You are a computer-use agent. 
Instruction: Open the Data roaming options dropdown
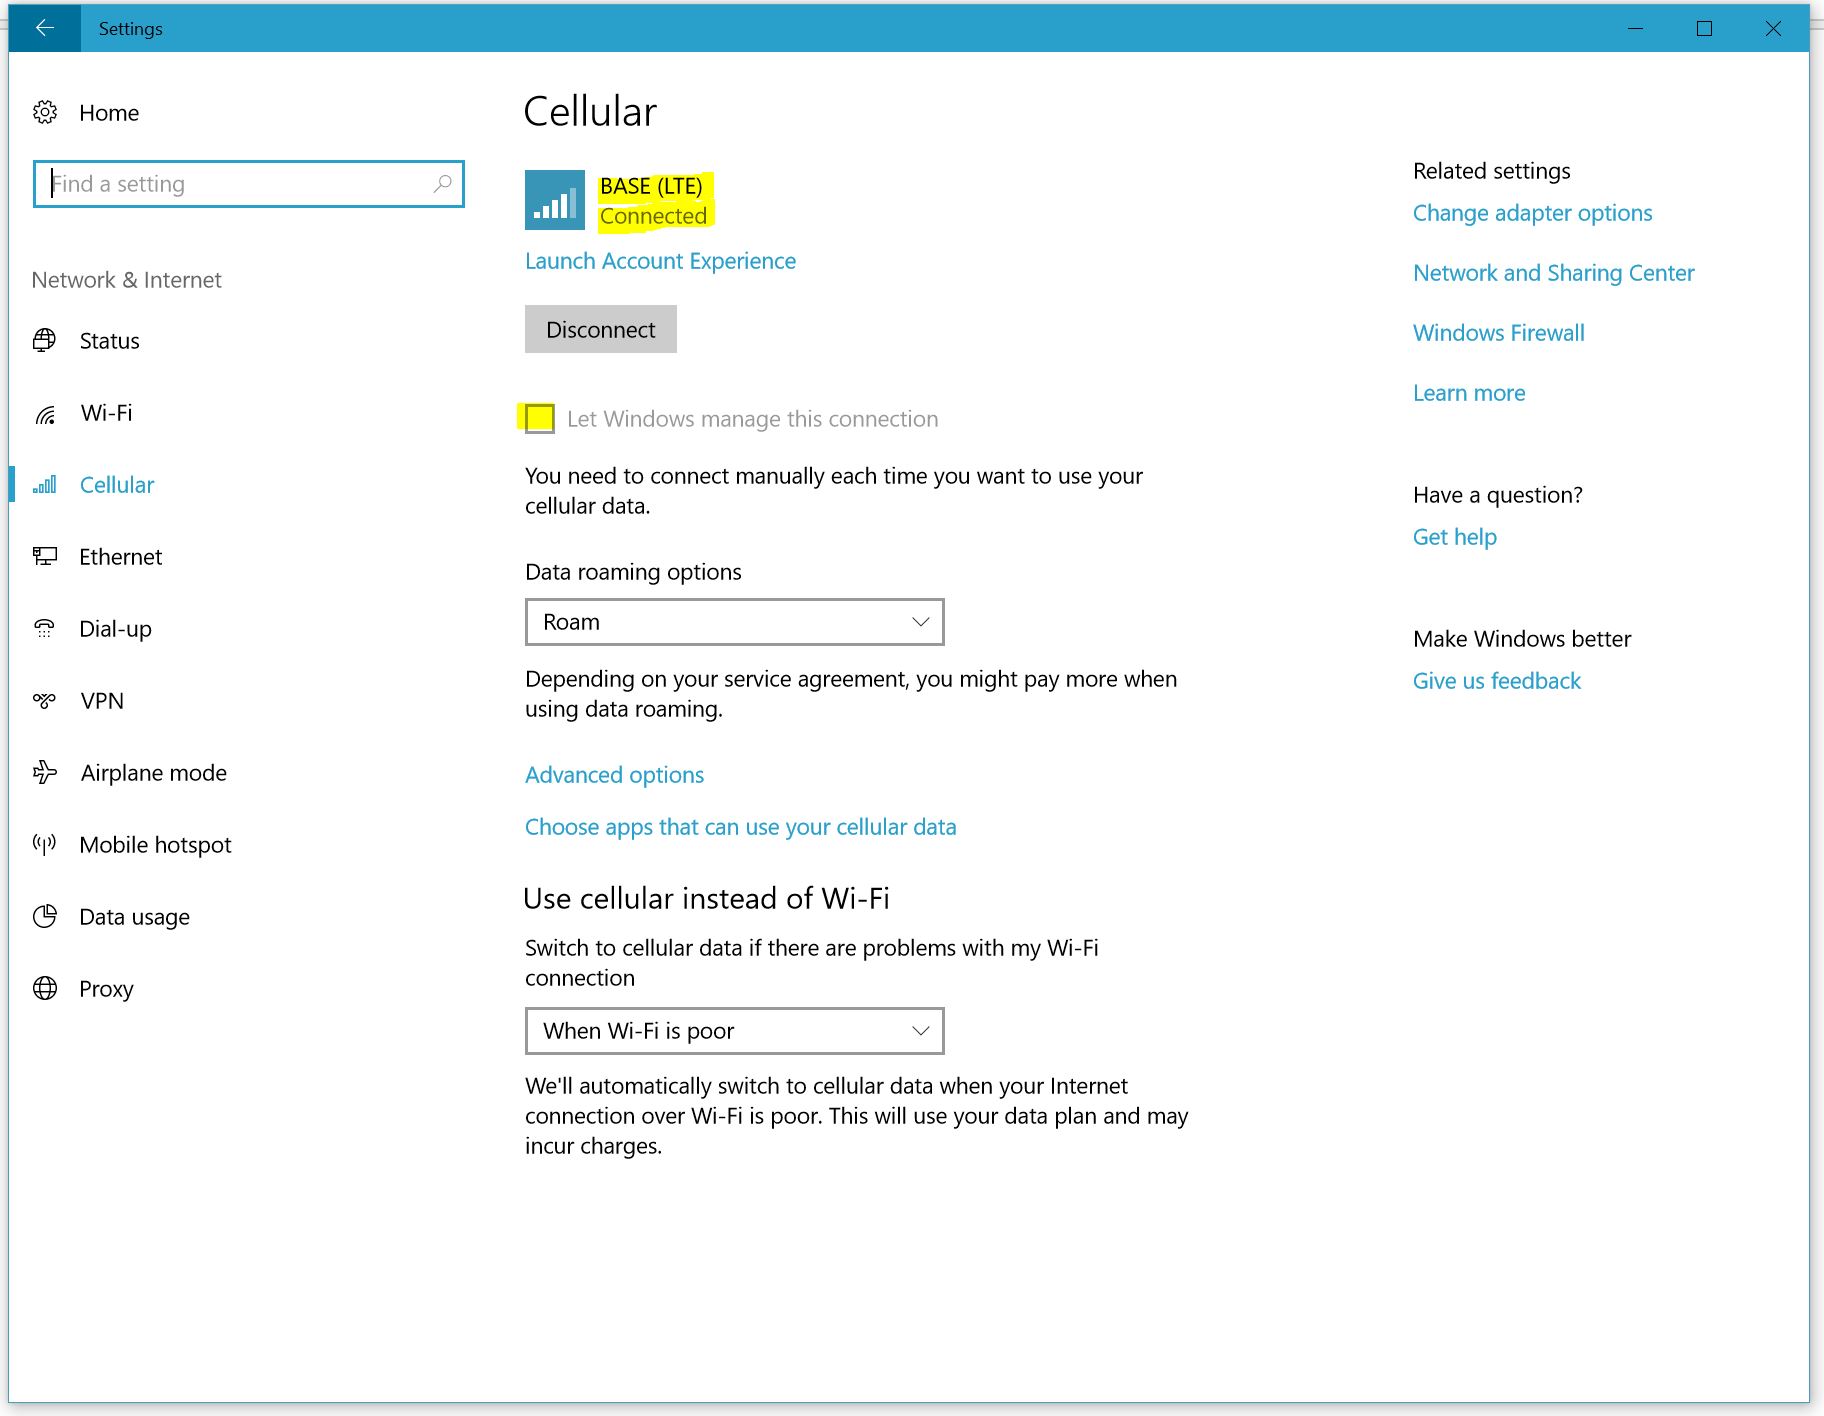coord(734,622)
